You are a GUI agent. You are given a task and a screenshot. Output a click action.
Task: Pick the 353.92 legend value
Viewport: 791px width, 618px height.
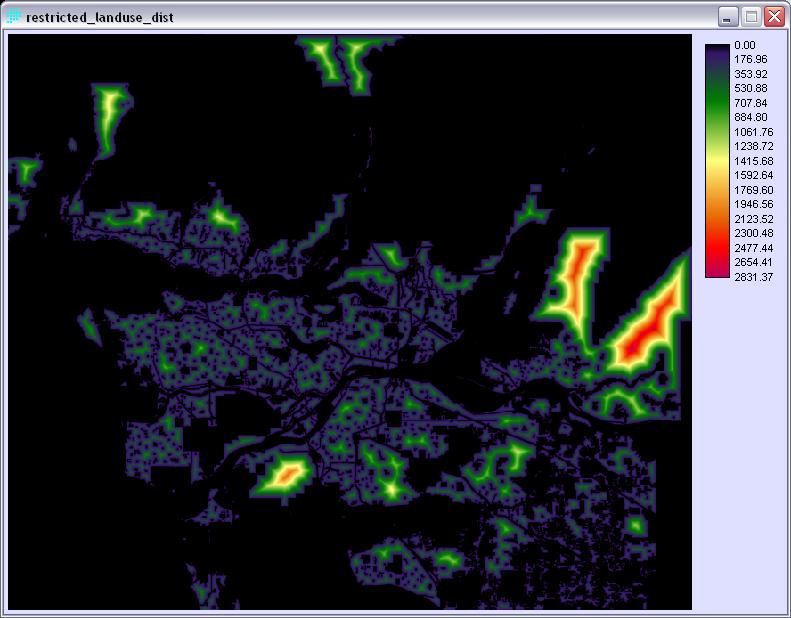point(751,74)
